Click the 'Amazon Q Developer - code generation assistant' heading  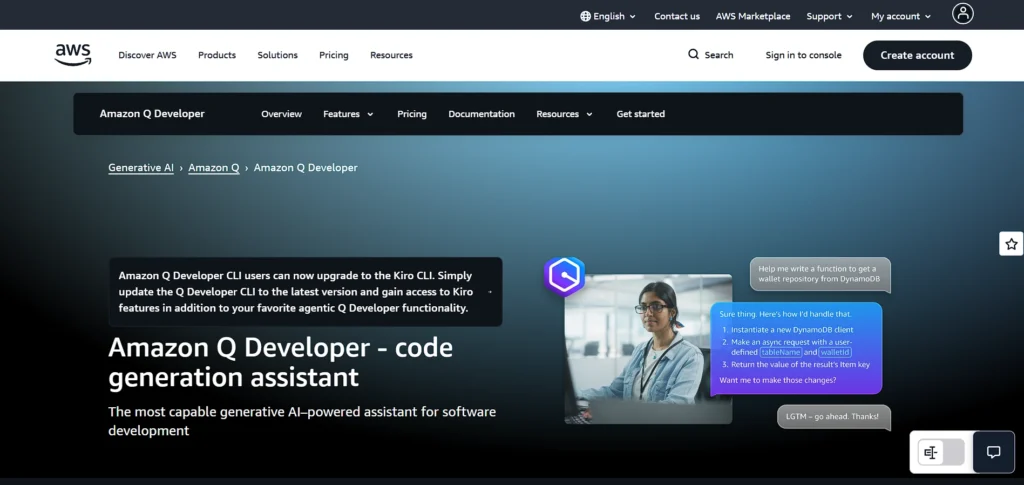tap(280, 362)
